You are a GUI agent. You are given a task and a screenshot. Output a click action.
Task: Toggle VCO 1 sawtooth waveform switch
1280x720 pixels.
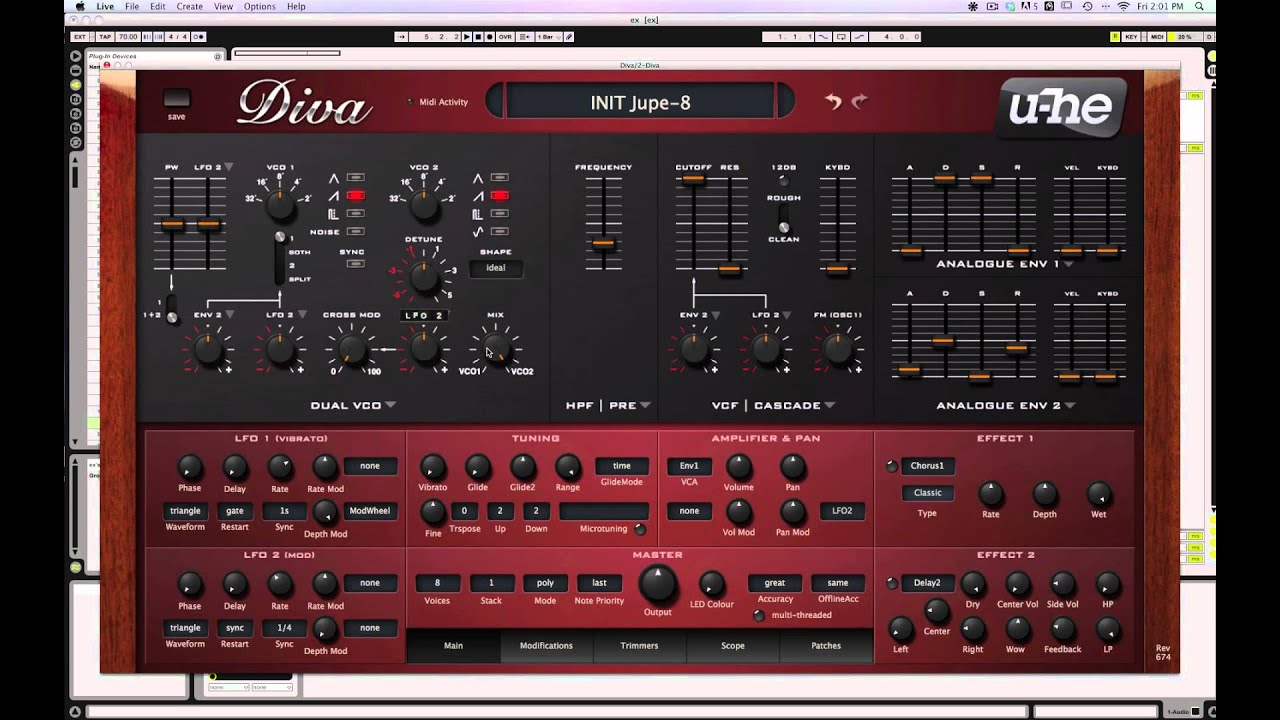coord(355,196)
